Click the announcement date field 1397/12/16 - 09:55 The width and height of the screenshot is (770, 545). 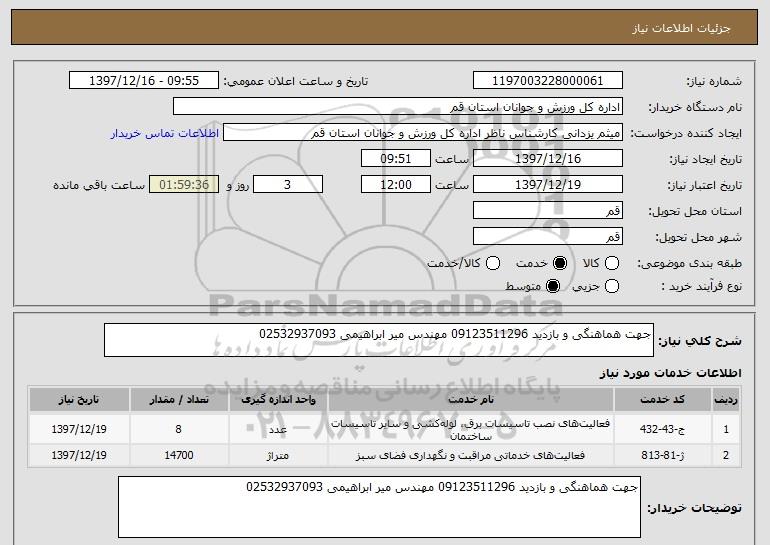pos(144,81)
